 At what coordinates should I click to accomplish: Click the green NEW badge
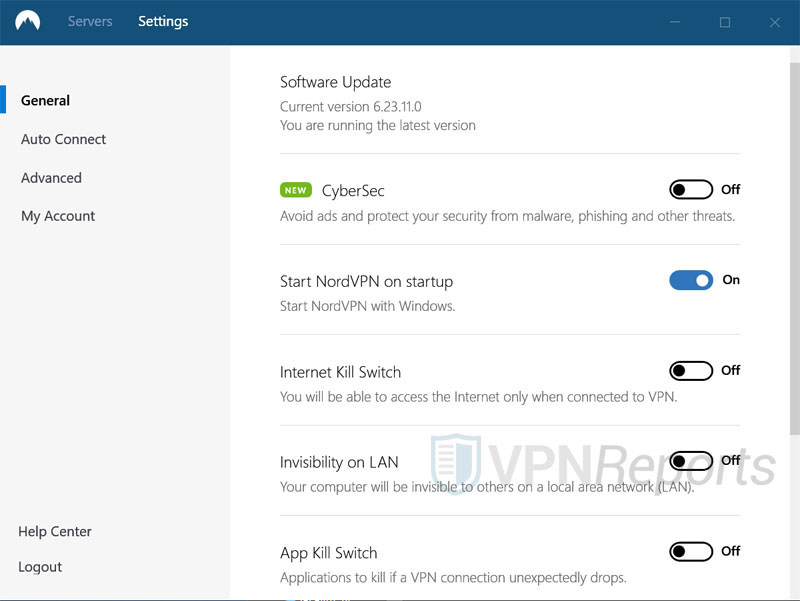tap(295, 190)
